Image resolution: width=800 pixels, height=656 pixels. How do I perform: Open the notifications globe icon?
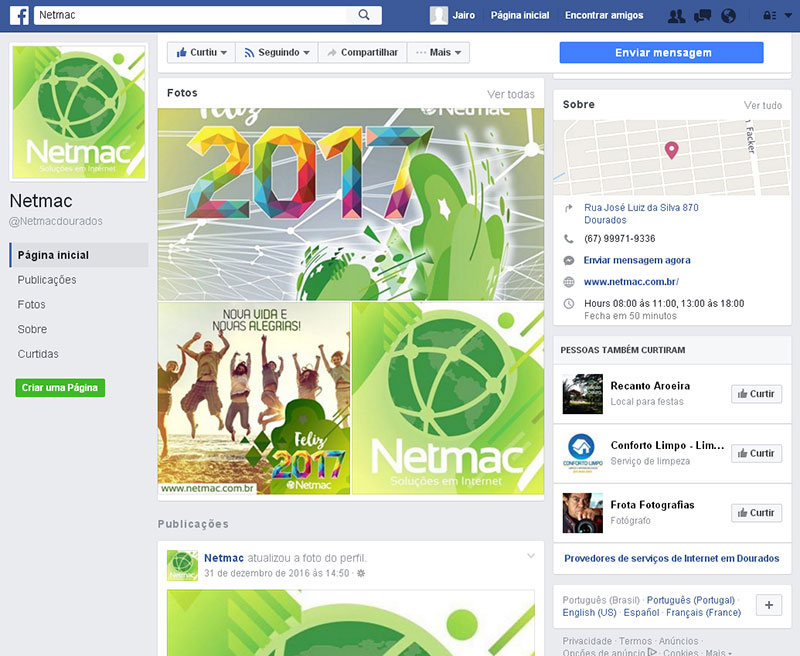tap(729, 16)
